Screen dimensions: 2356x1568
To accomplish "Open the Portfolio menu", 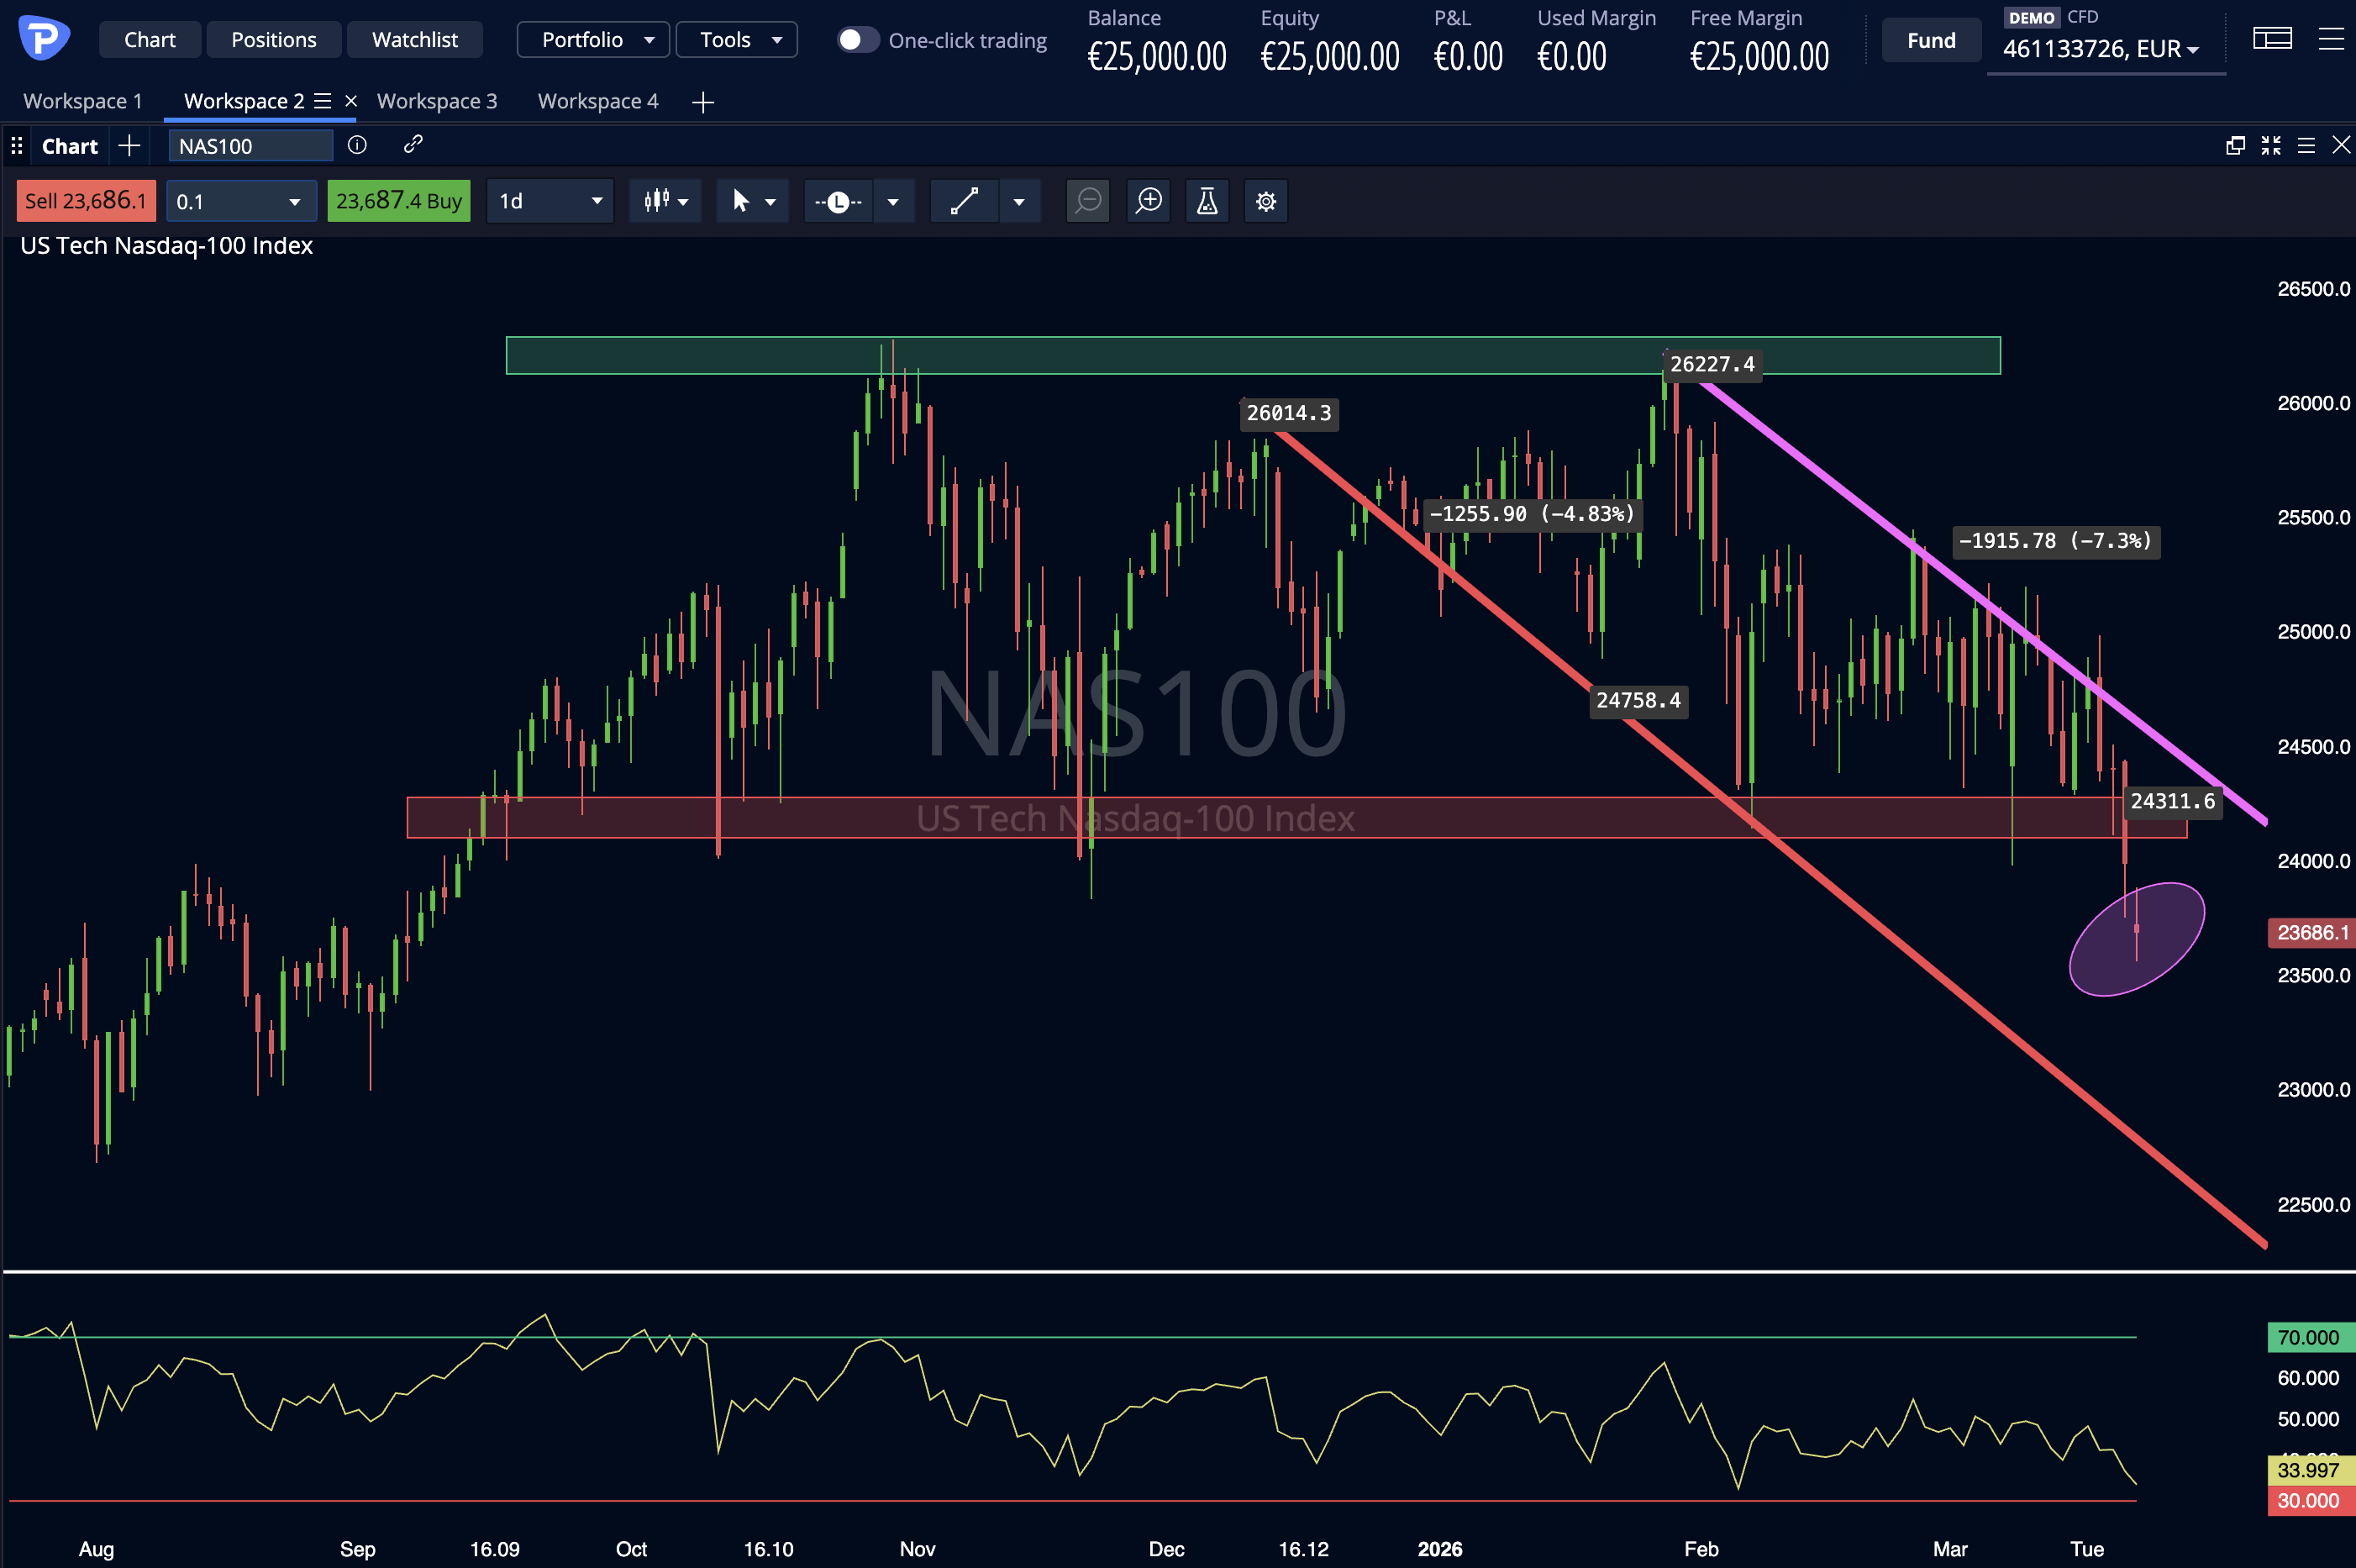I will click(x=592, y=40).
